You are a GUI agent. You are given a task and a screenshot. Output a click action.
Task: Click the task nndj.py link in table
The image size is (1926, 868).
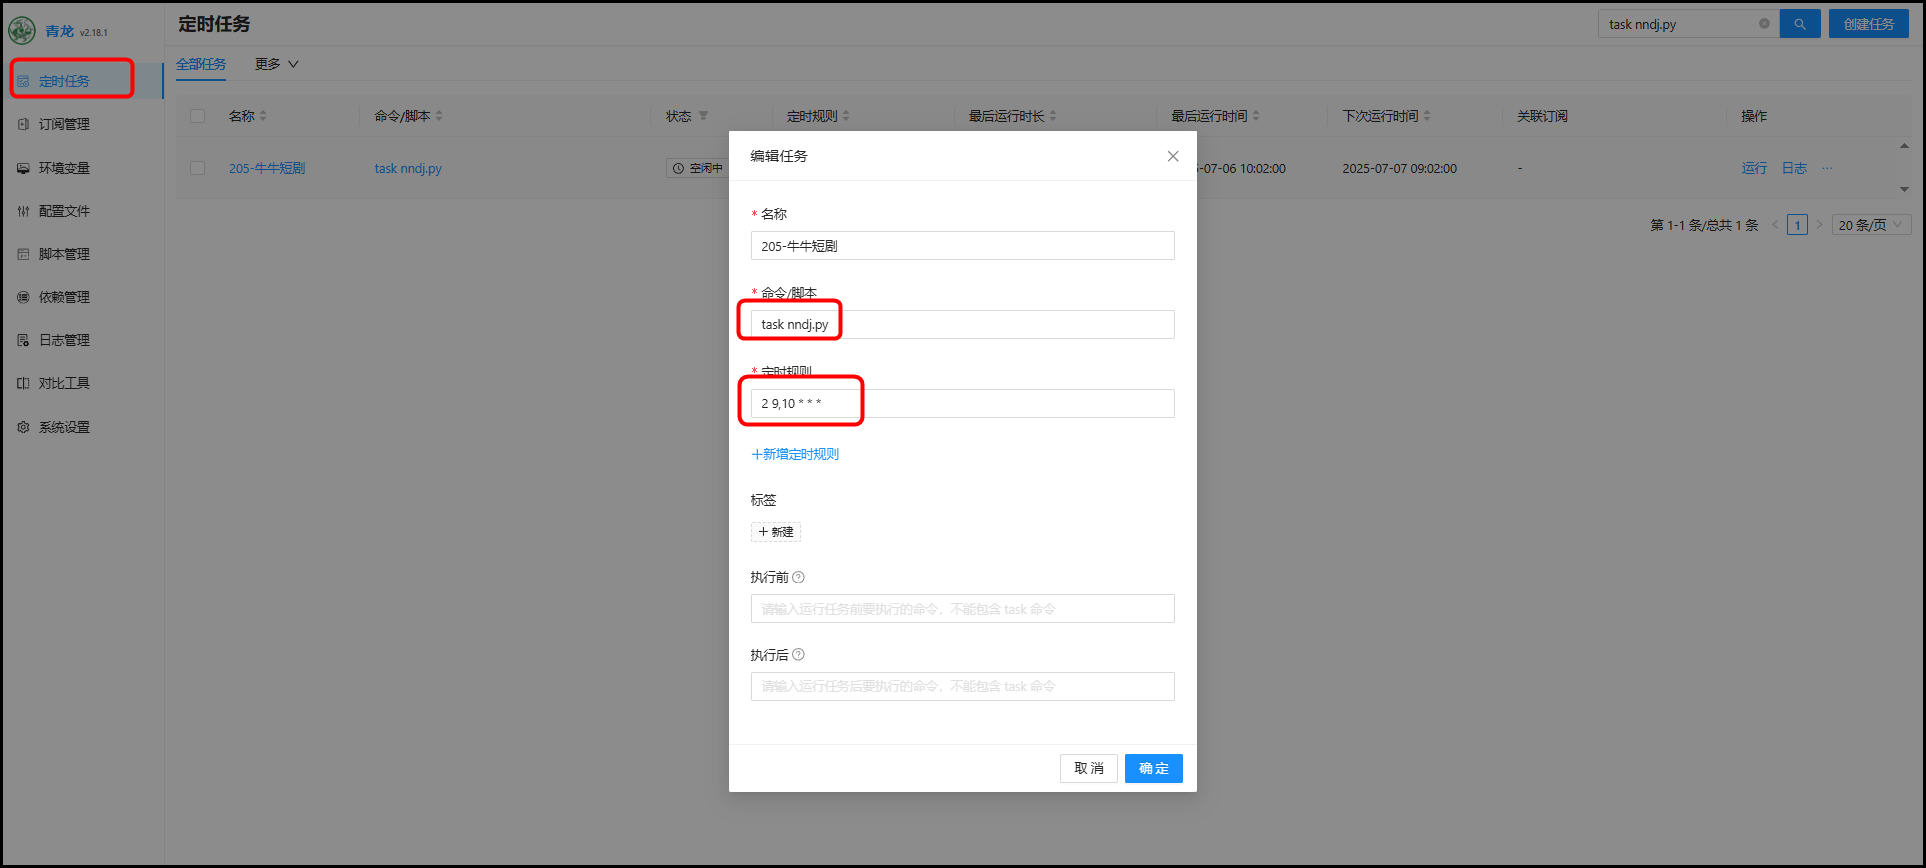408,168
